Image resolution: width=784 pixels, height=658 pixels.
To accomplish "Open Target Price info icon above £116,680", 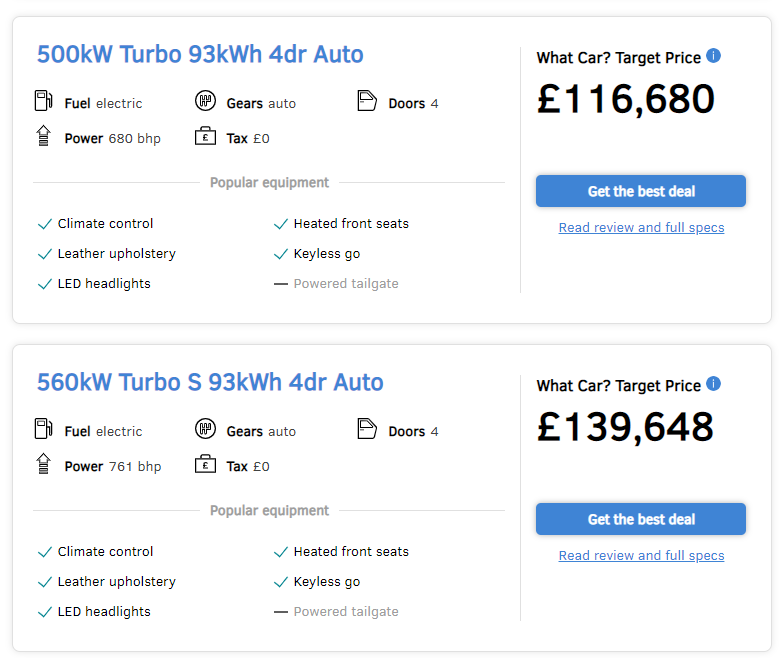I will (x=714, y=56).
